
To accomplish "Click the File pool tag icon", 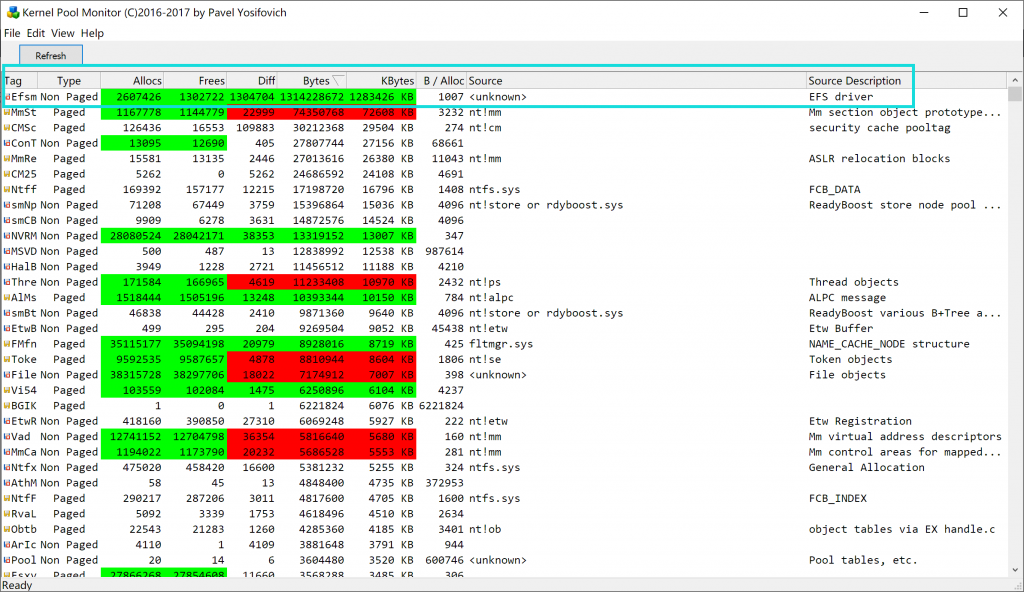I will coord(7,375).
